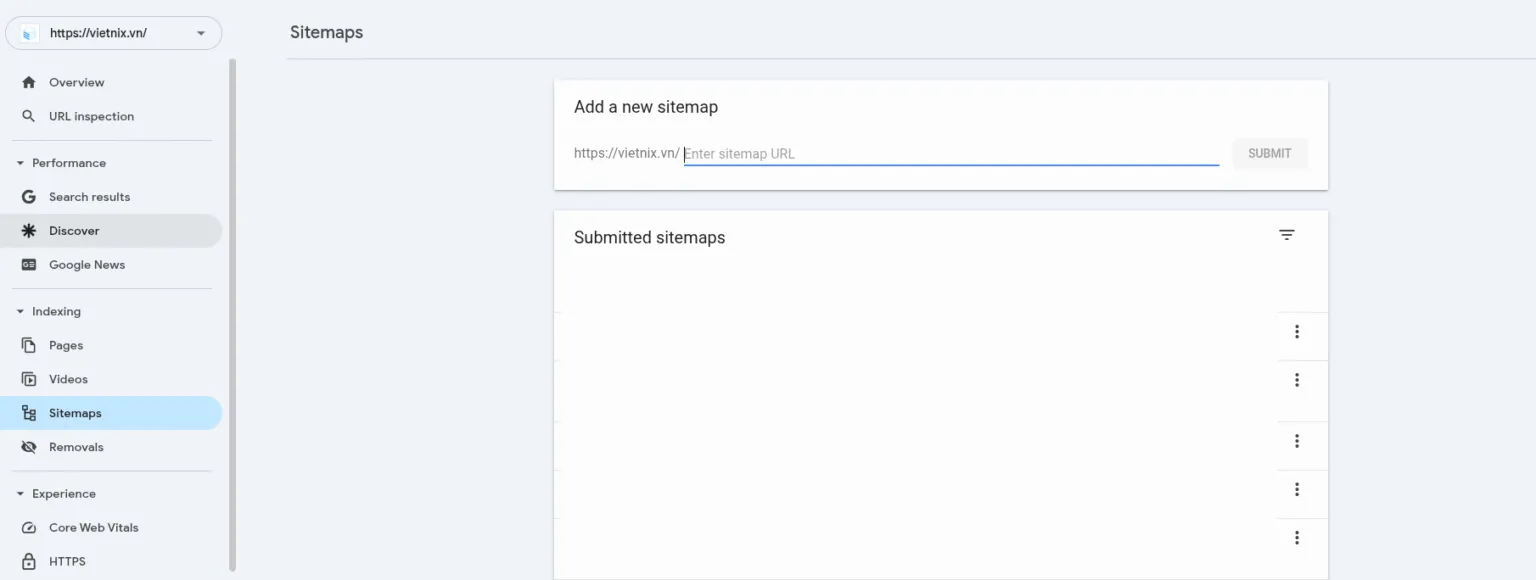This screenshot has width=1536, height=580.
Task: Collapse the Experience section
Action: [x=19, y=493]
